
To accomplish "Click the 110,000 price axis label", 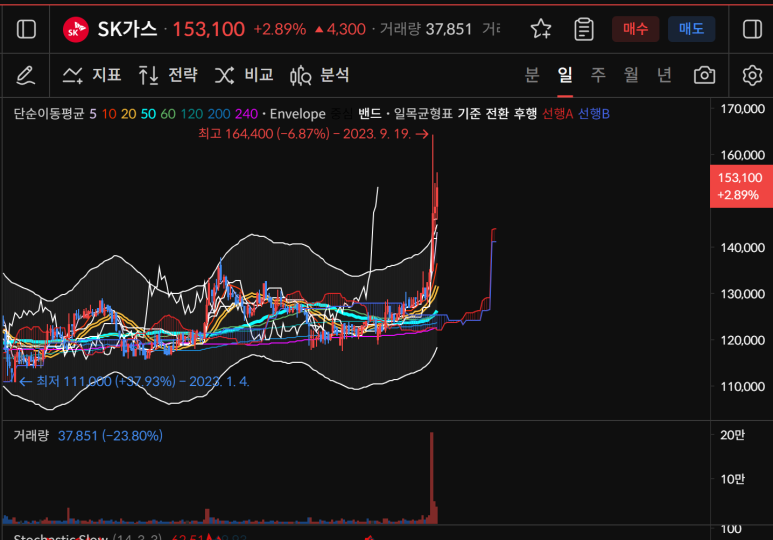I will click(x=742, y=387).
